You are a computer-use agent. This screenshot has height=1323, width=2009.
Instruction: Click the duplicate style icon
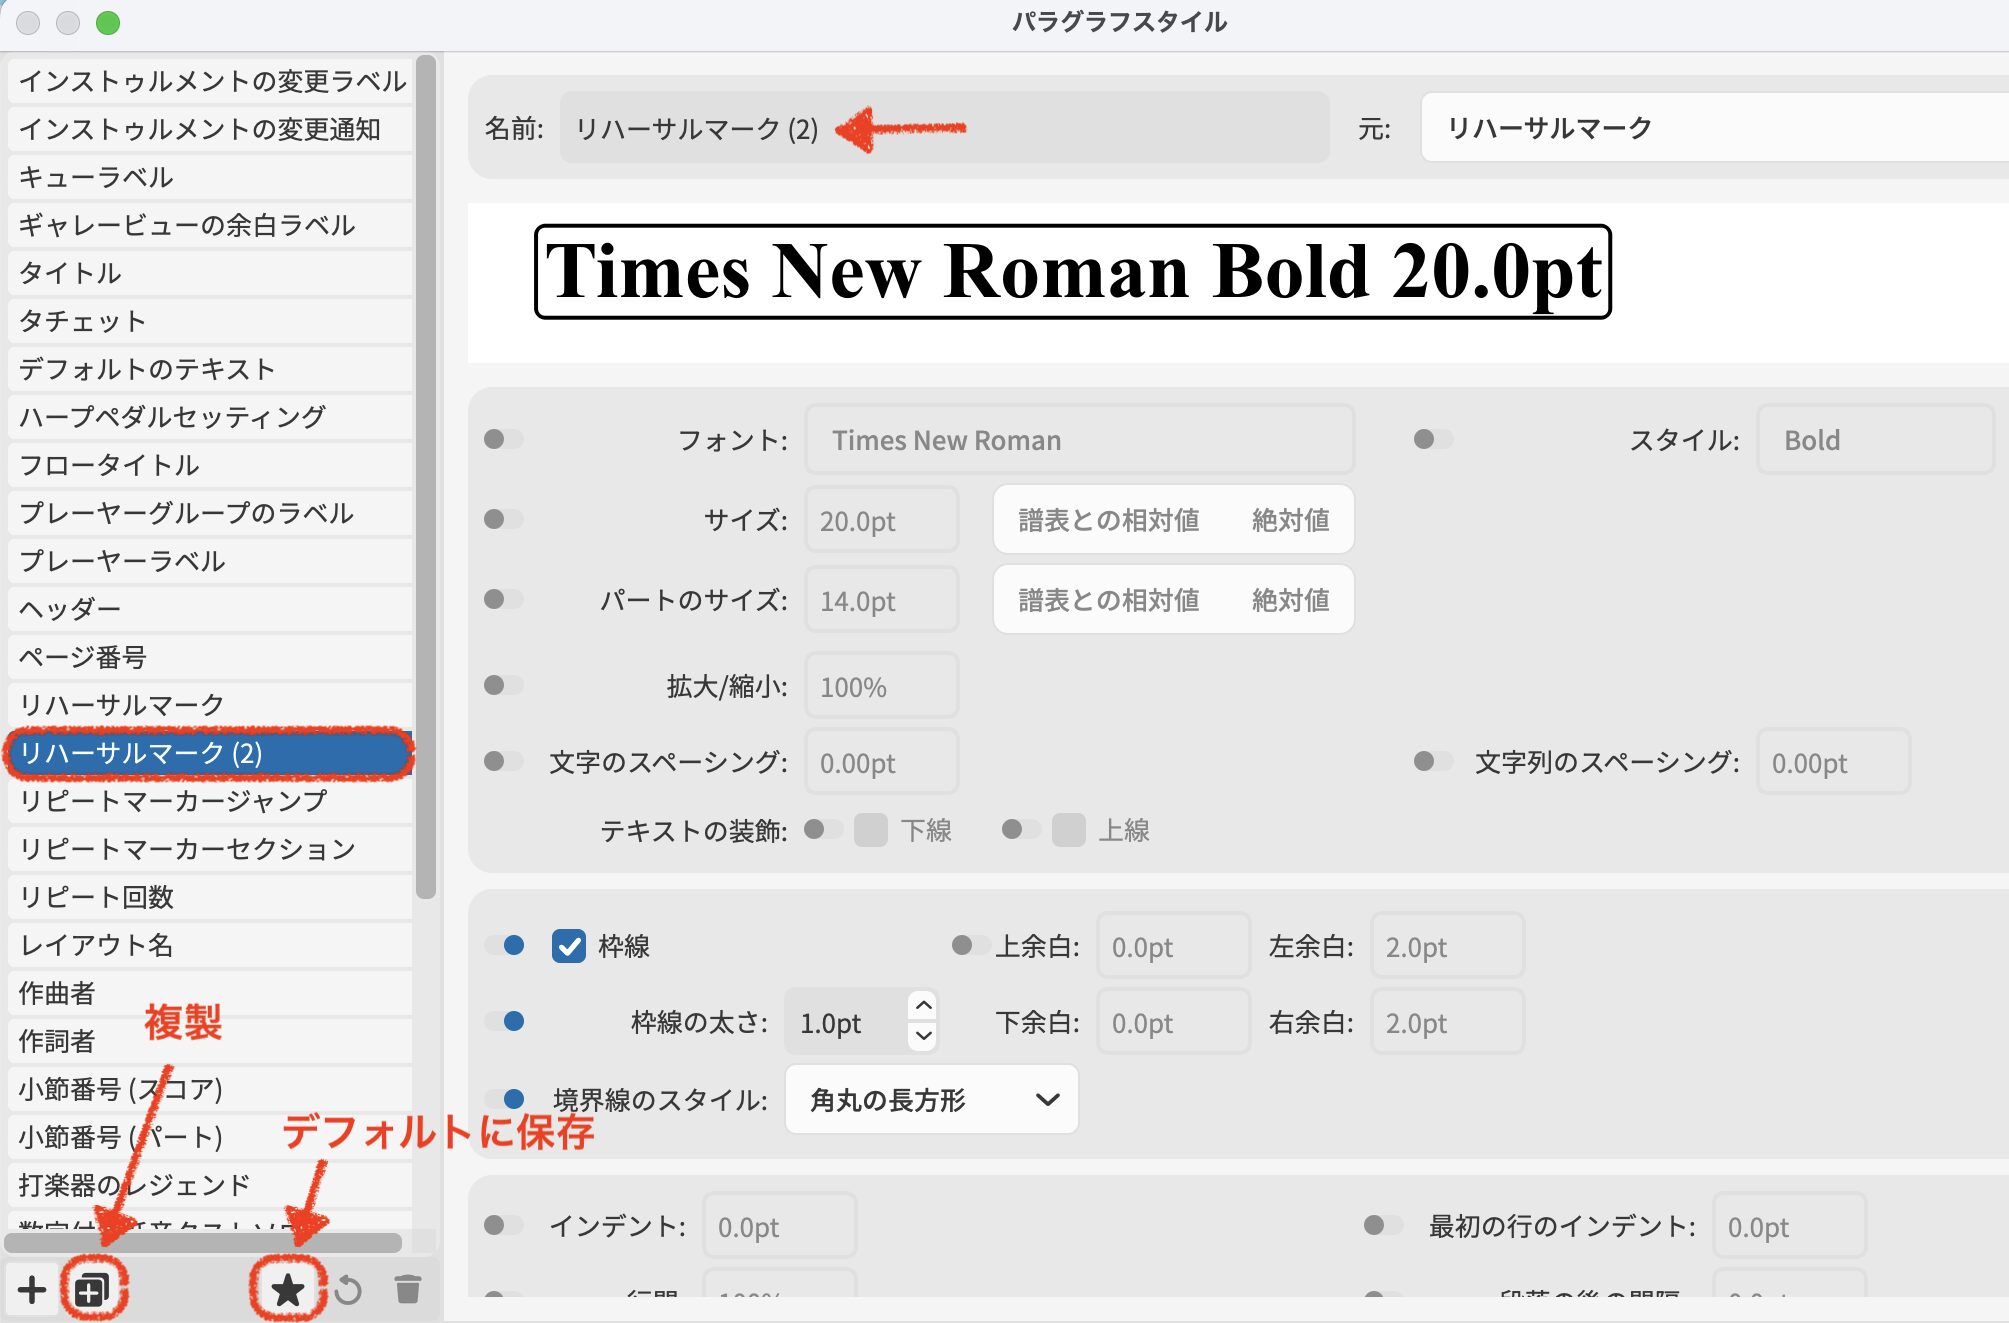[92, 1289]
